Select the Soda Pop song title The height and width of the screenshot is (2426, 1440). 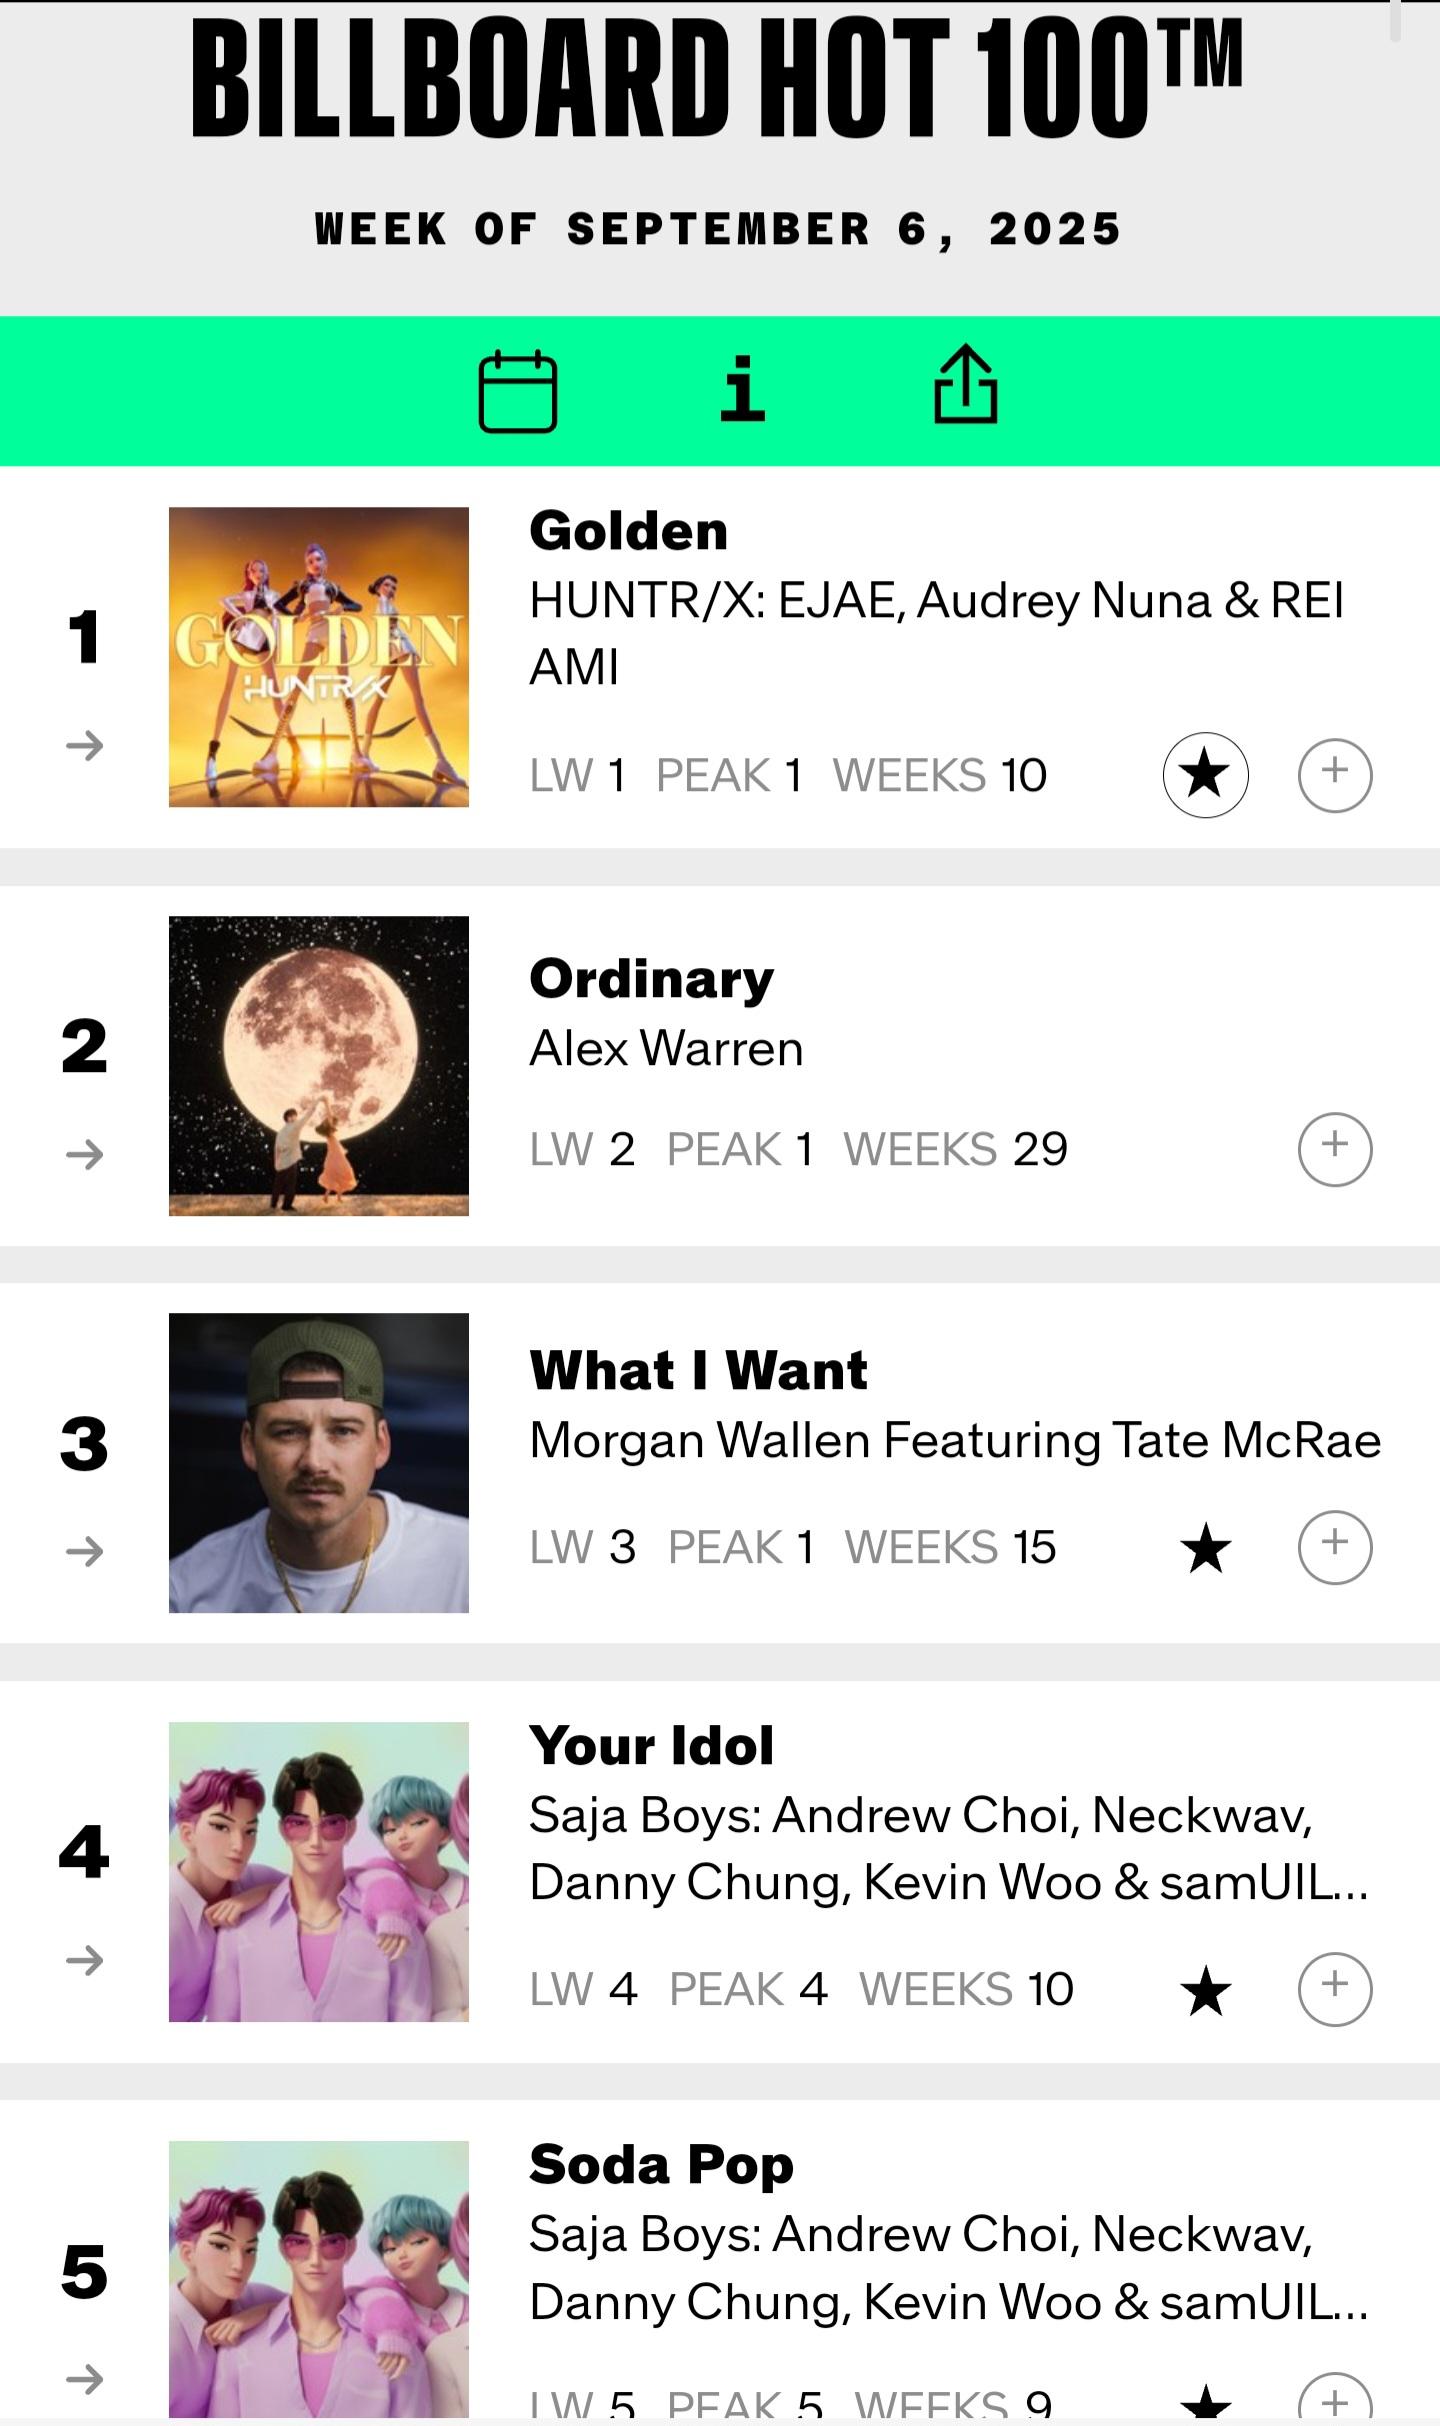coord(661,2165)
